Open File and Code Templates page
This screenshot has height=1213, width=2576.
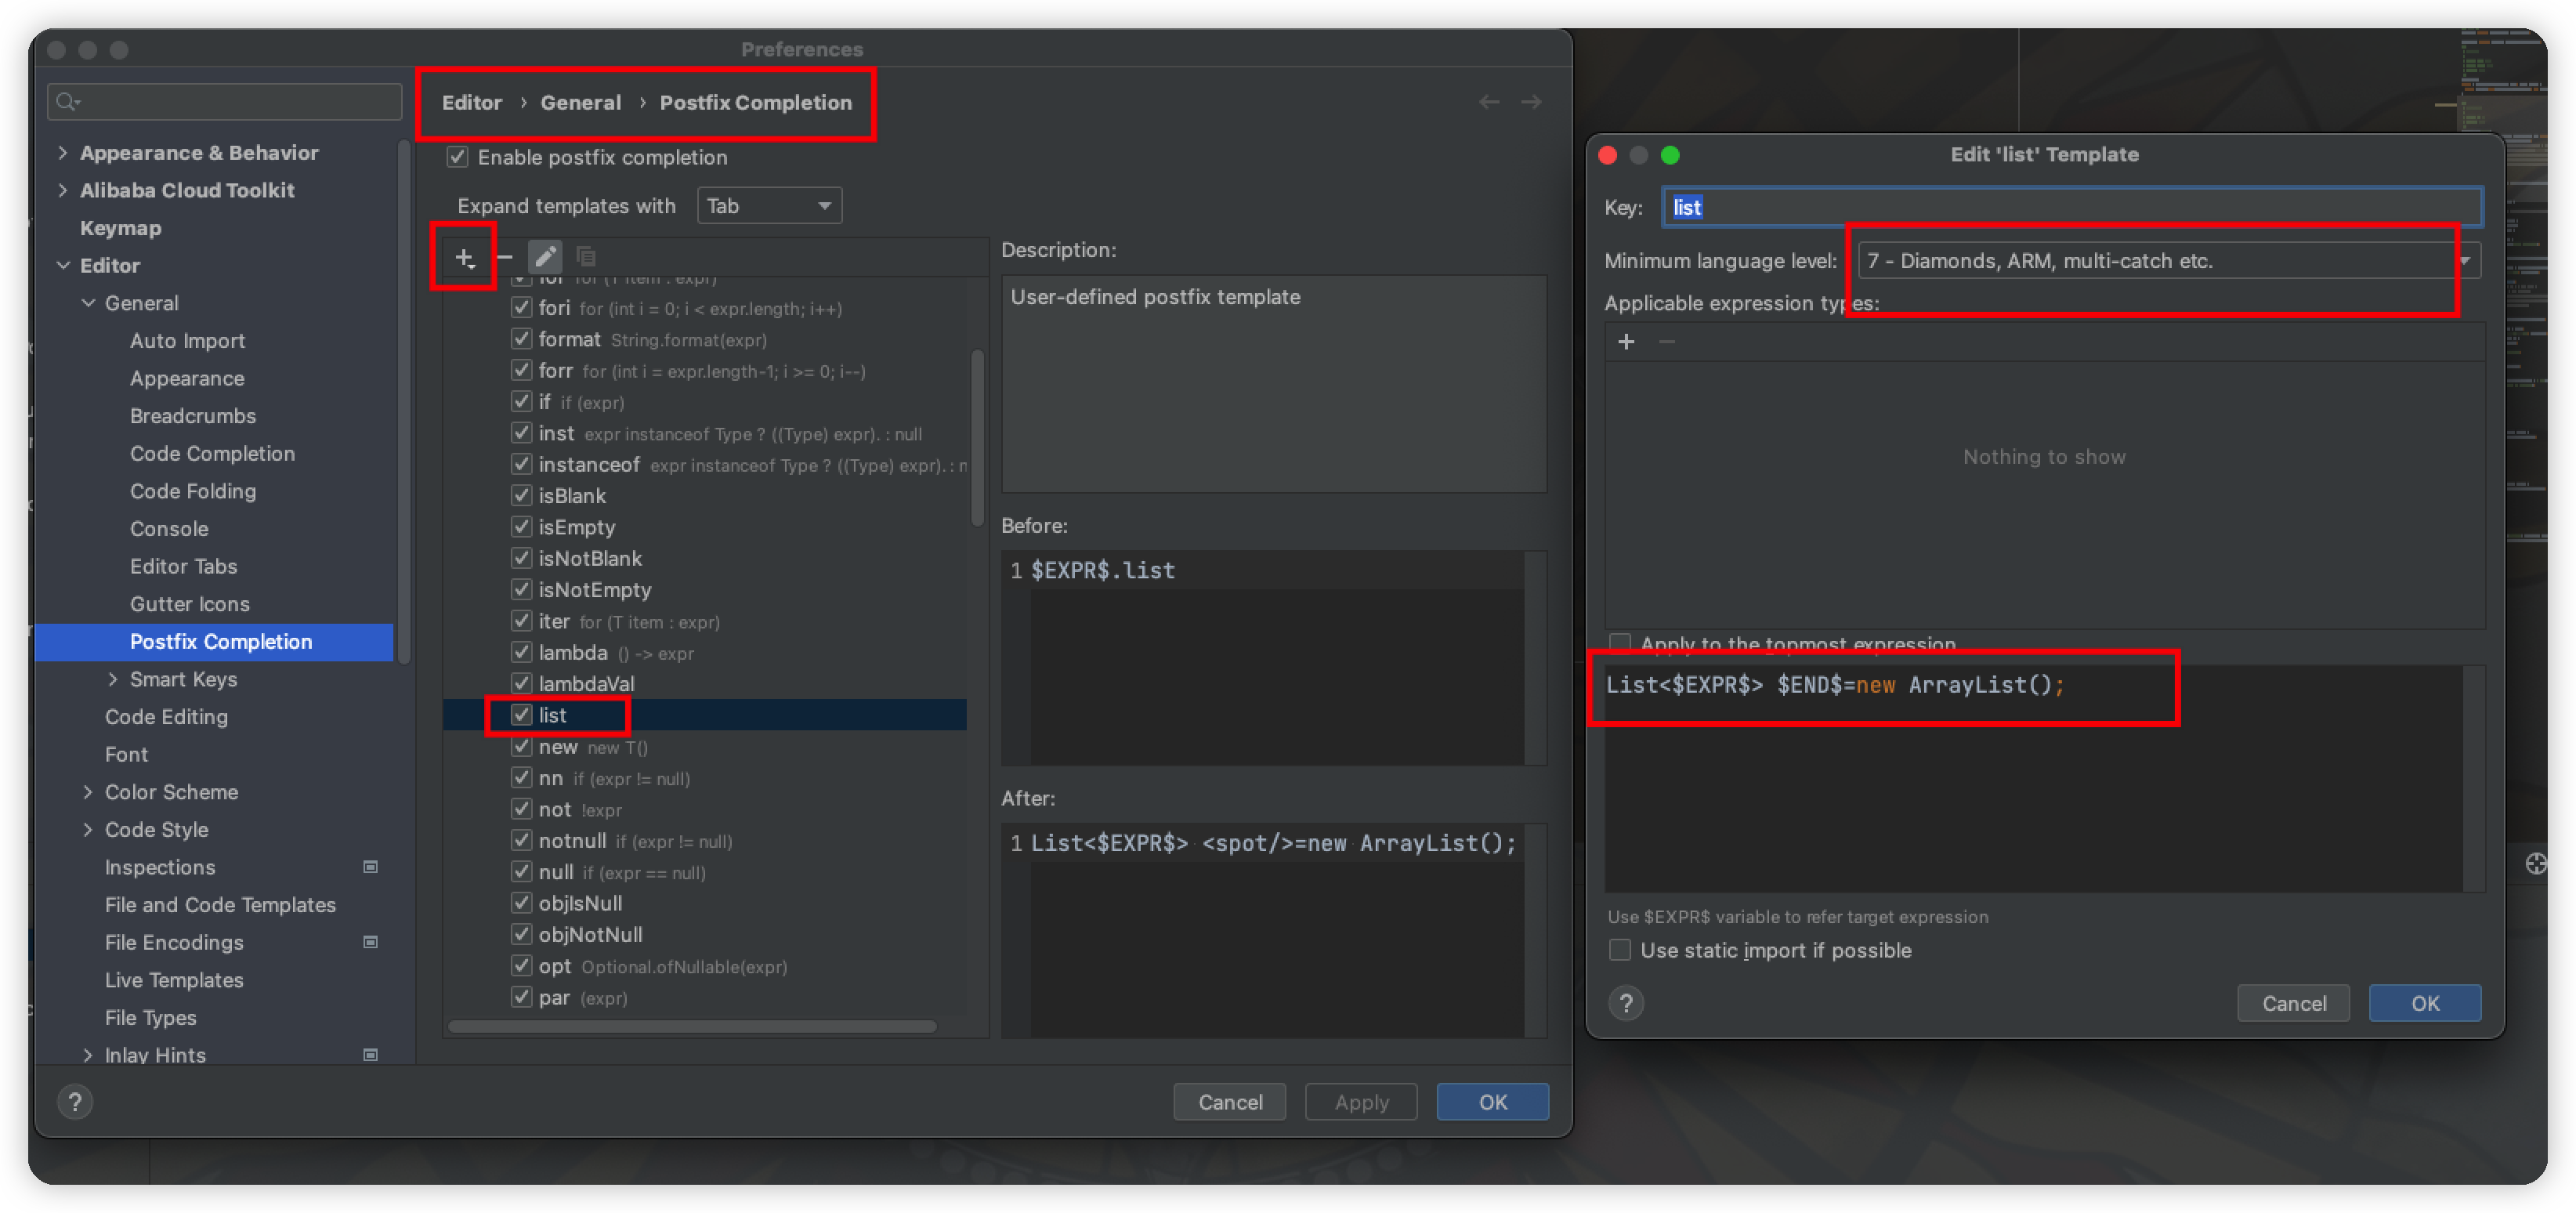[x=220, y=905]
